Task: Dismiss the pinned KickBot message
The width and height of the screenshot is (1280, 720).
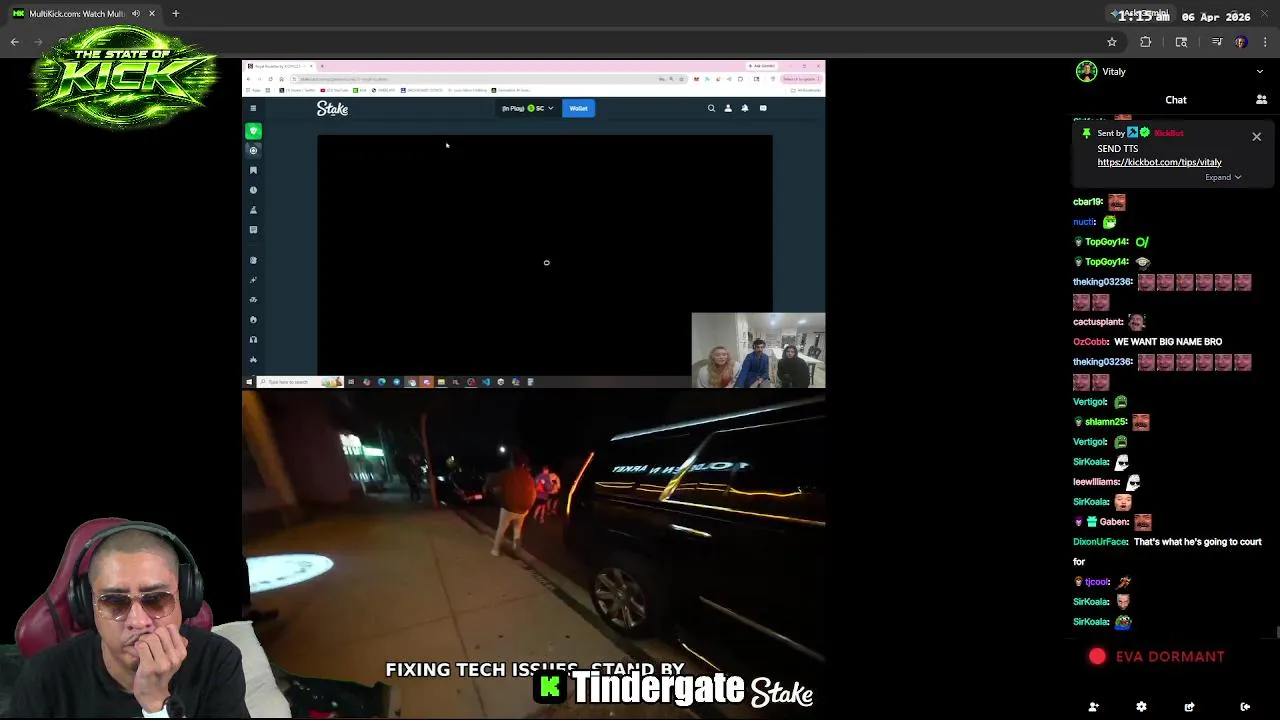Action: coord(1257,137)
